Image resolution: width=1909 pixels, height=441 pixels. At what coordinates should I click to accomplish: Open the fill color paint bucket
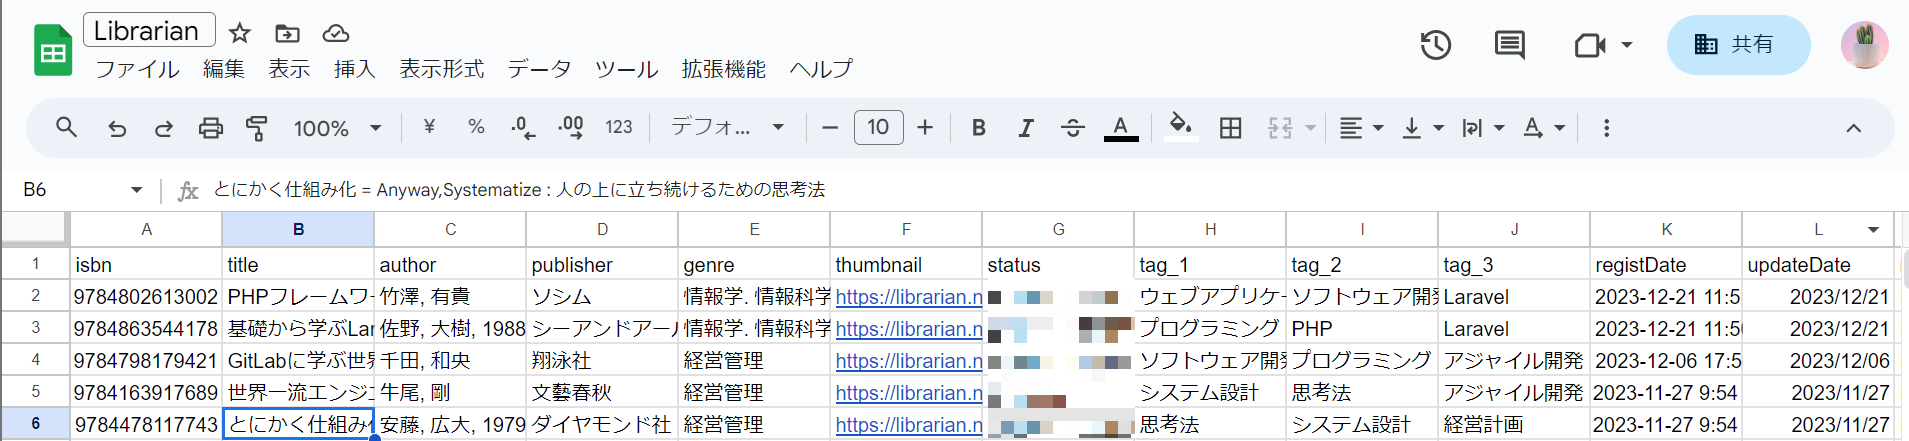pos(1180,127)
